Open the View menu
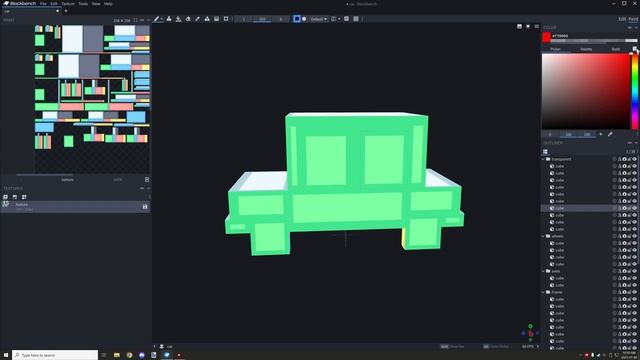 pos(96,4)
